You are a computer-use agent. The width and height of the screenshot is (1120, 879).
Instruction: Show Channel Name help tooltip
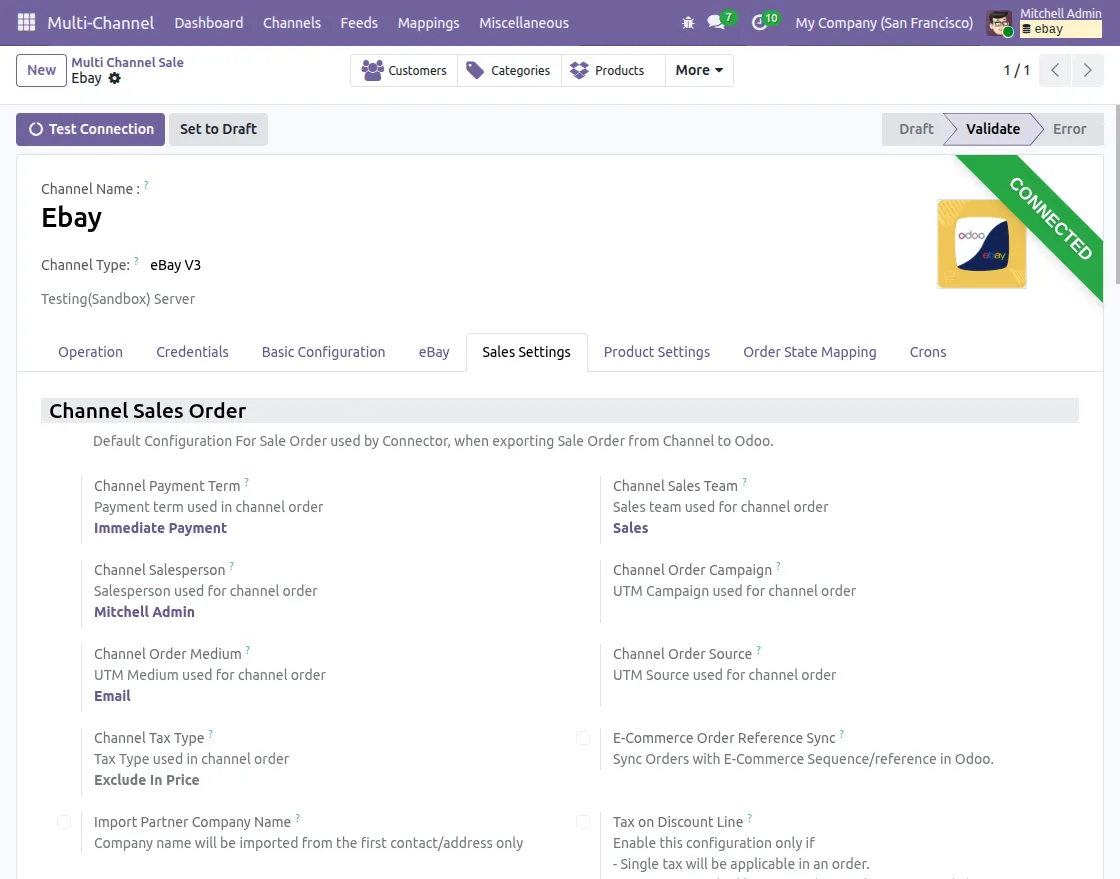[146, 185]
